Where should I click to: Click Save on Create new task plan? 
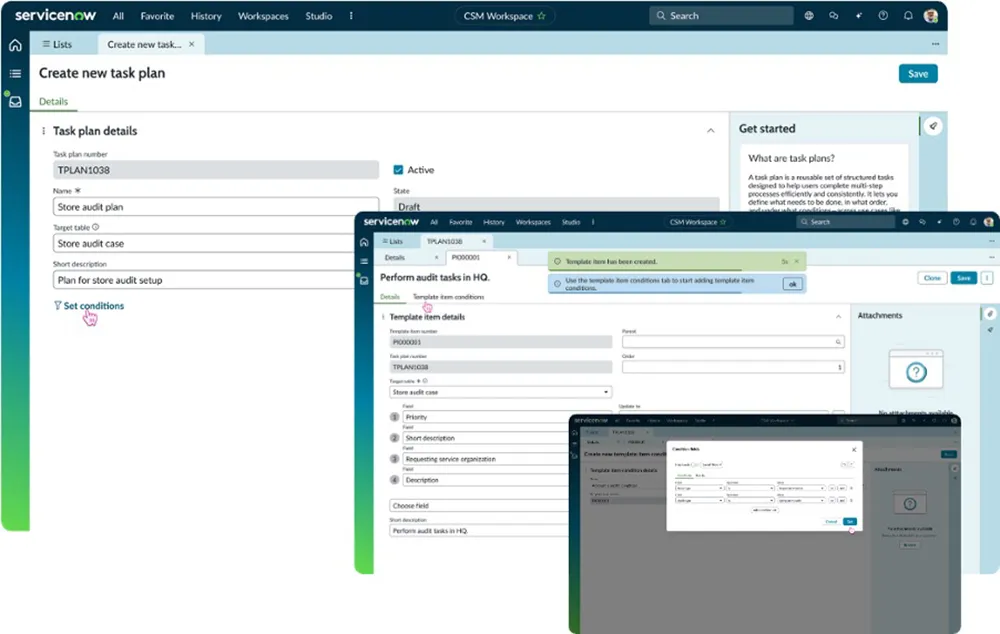(918, 73)
